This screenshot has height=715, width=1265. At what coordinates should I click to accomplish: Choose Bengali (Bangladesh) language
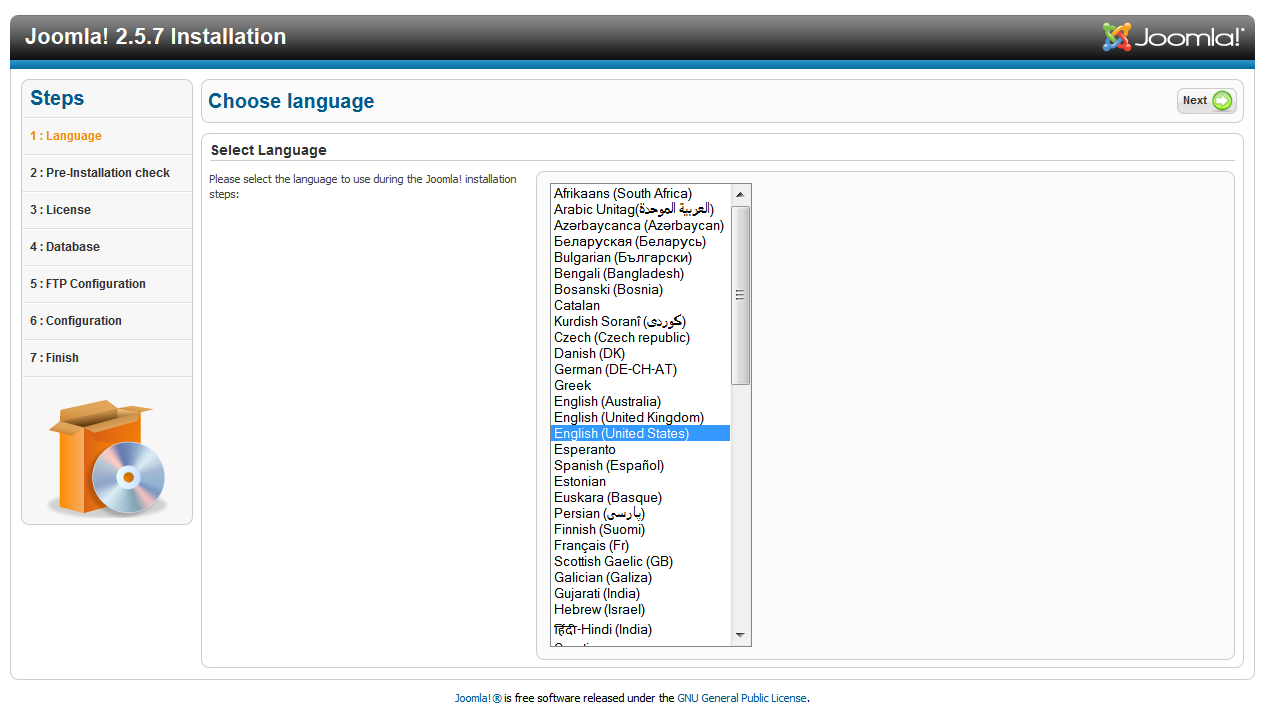click(x=640, y=274)
